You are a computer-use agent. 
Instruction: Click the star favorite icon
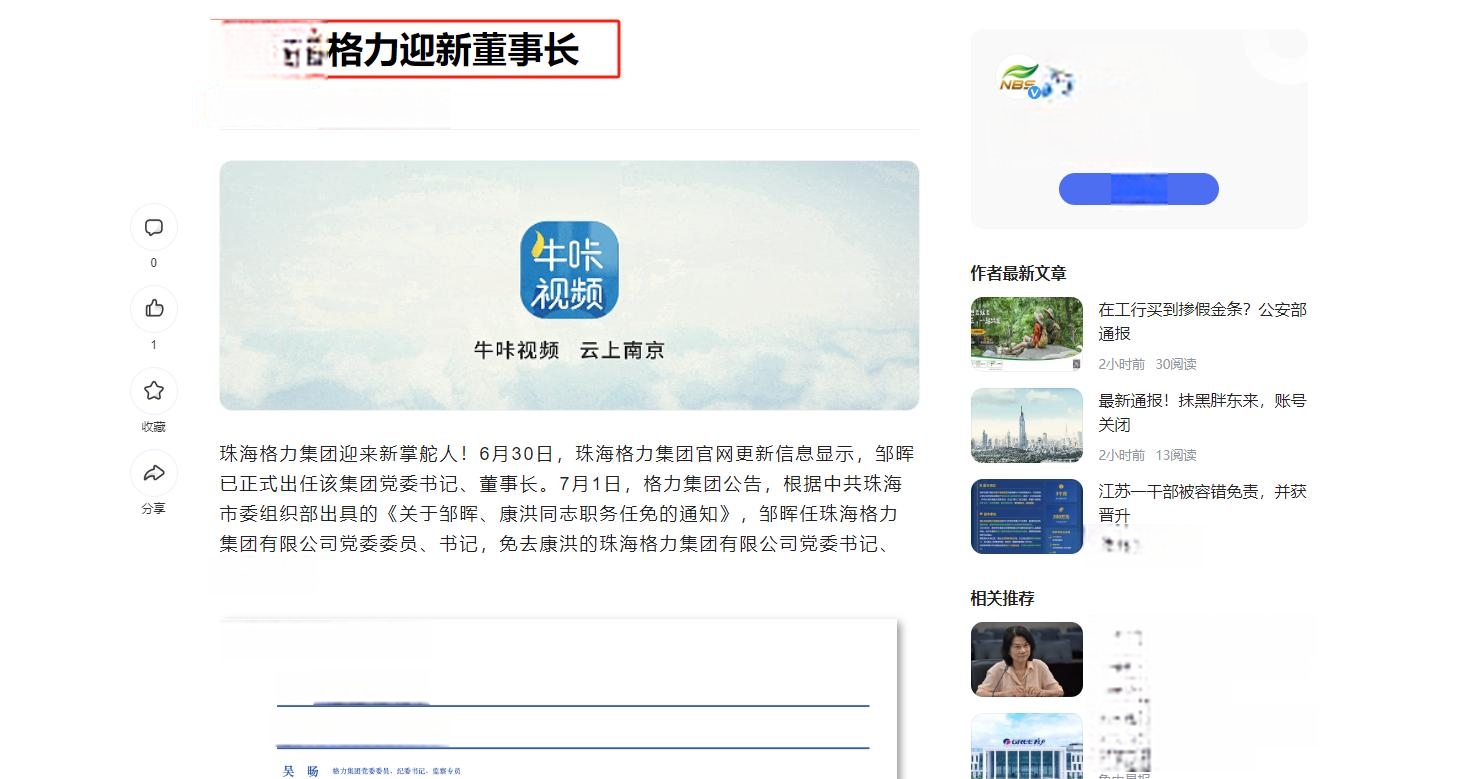pos(154,391)
